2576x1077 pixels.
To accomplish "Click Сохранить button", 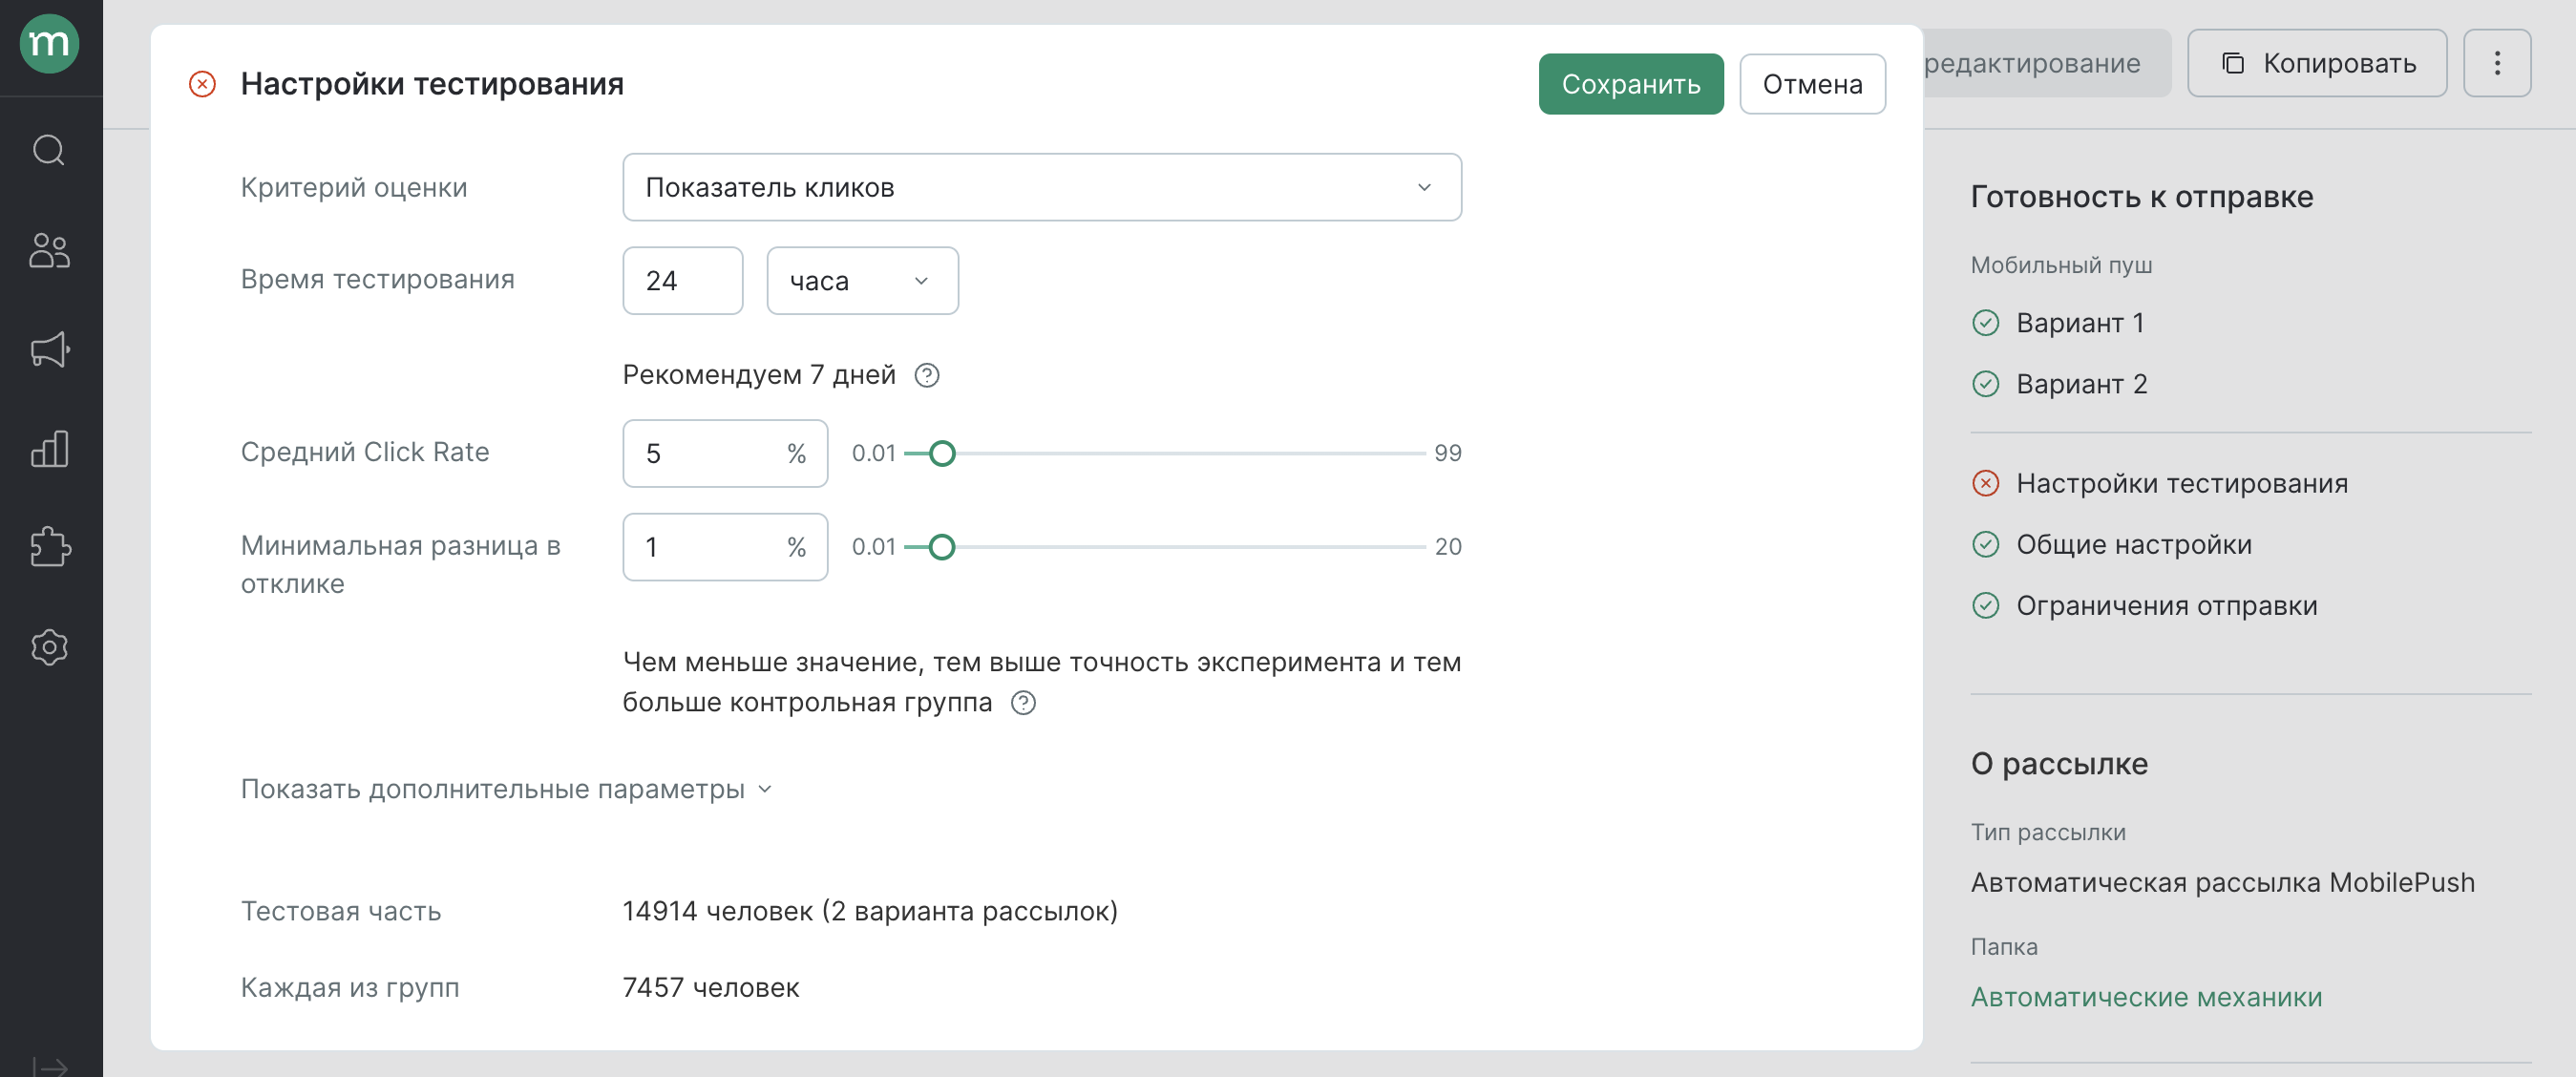I will 1630,84.
